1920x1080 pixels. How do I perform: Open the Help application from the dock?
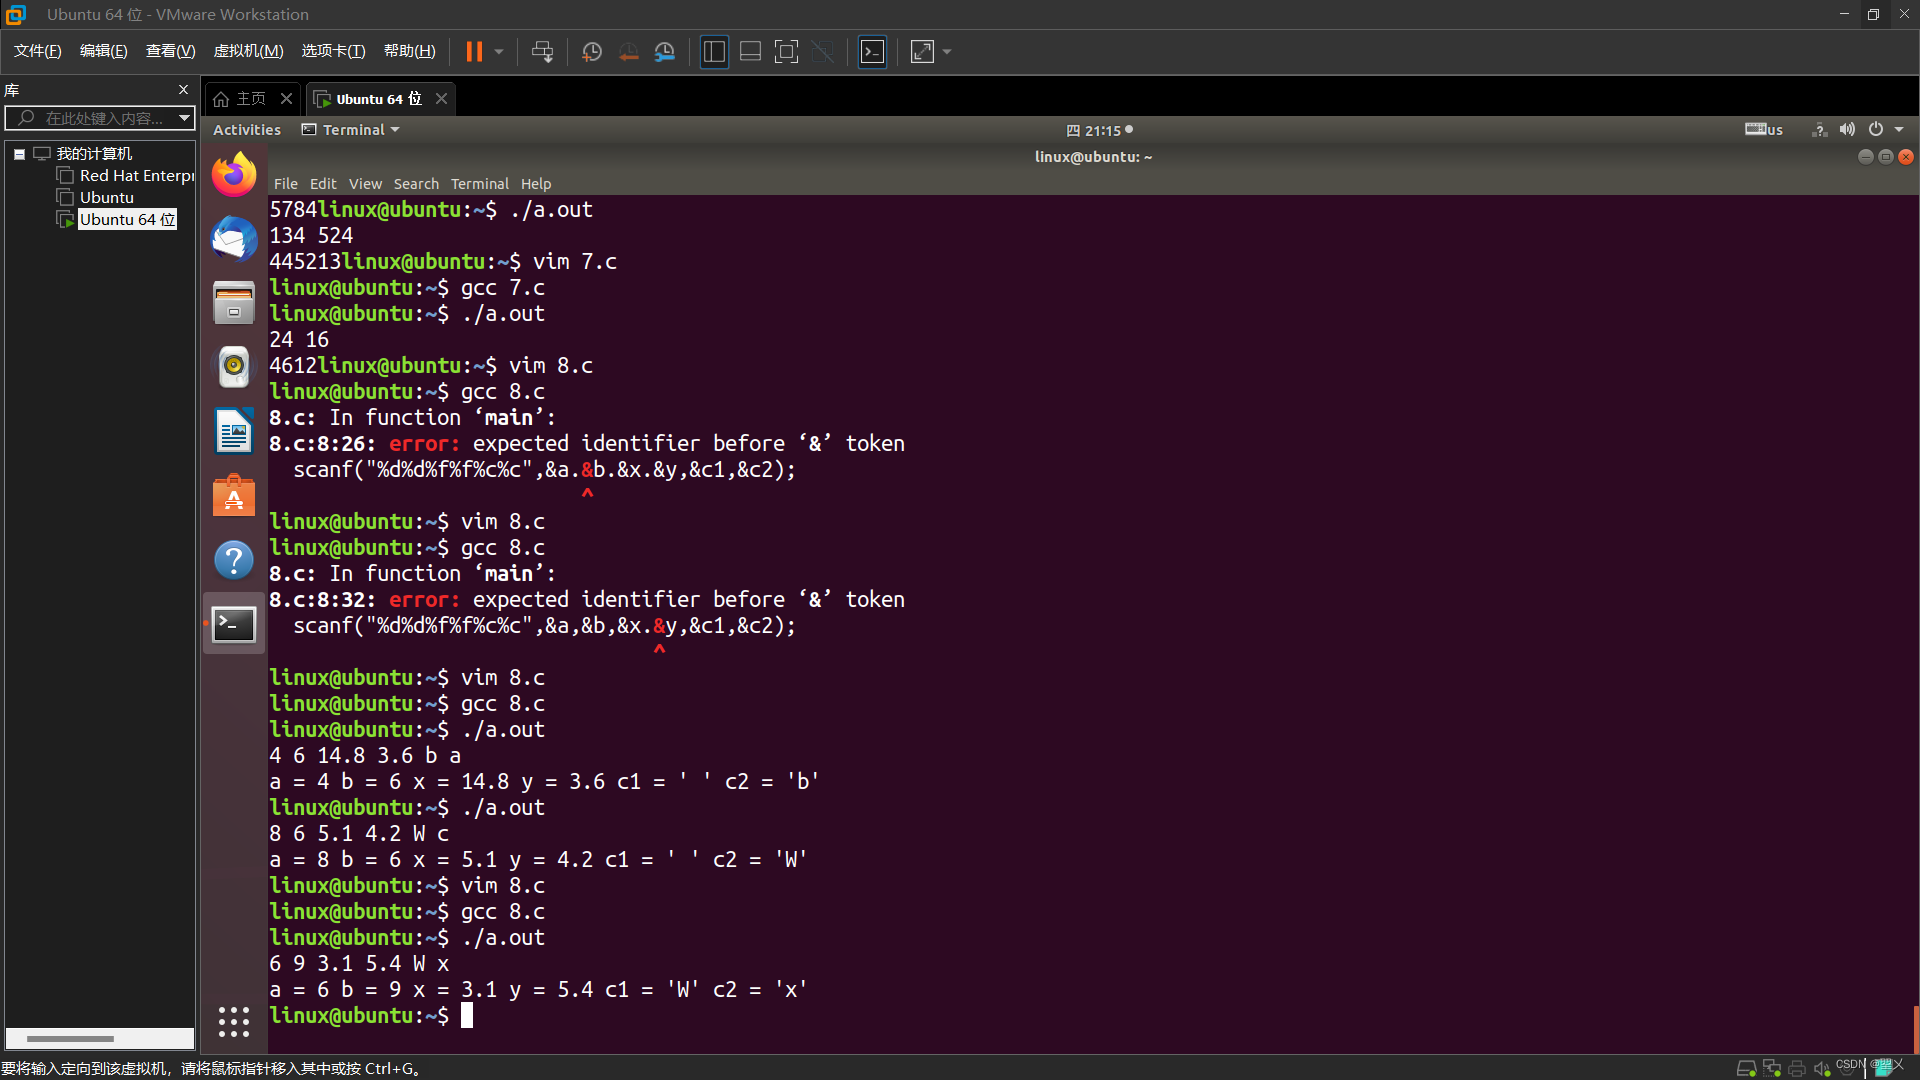click(x=233, y=559)
